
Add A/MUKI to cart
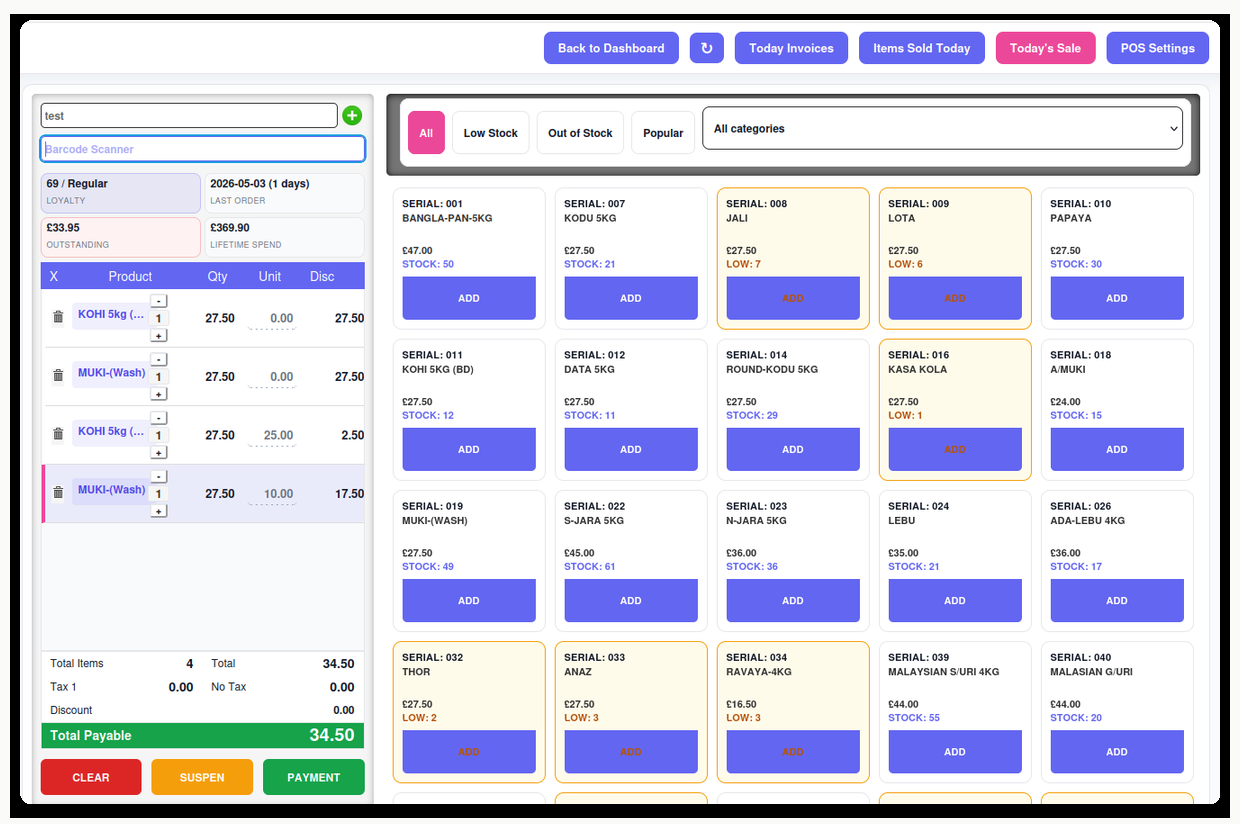[x=1117, y=449]
